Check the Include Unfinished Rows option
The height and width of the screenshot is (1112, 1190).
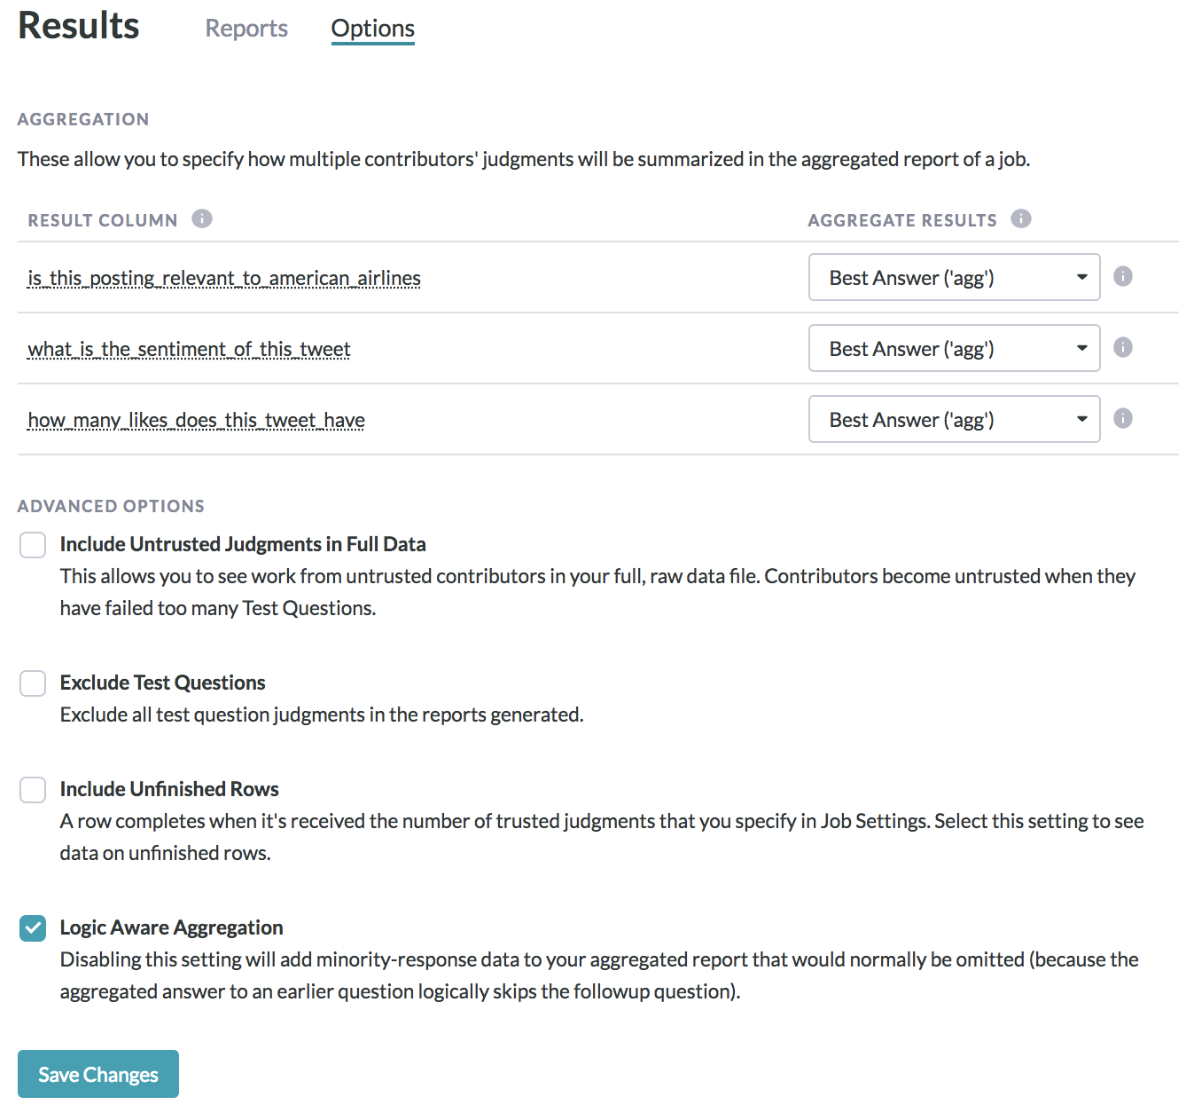(x=33, y=789)
